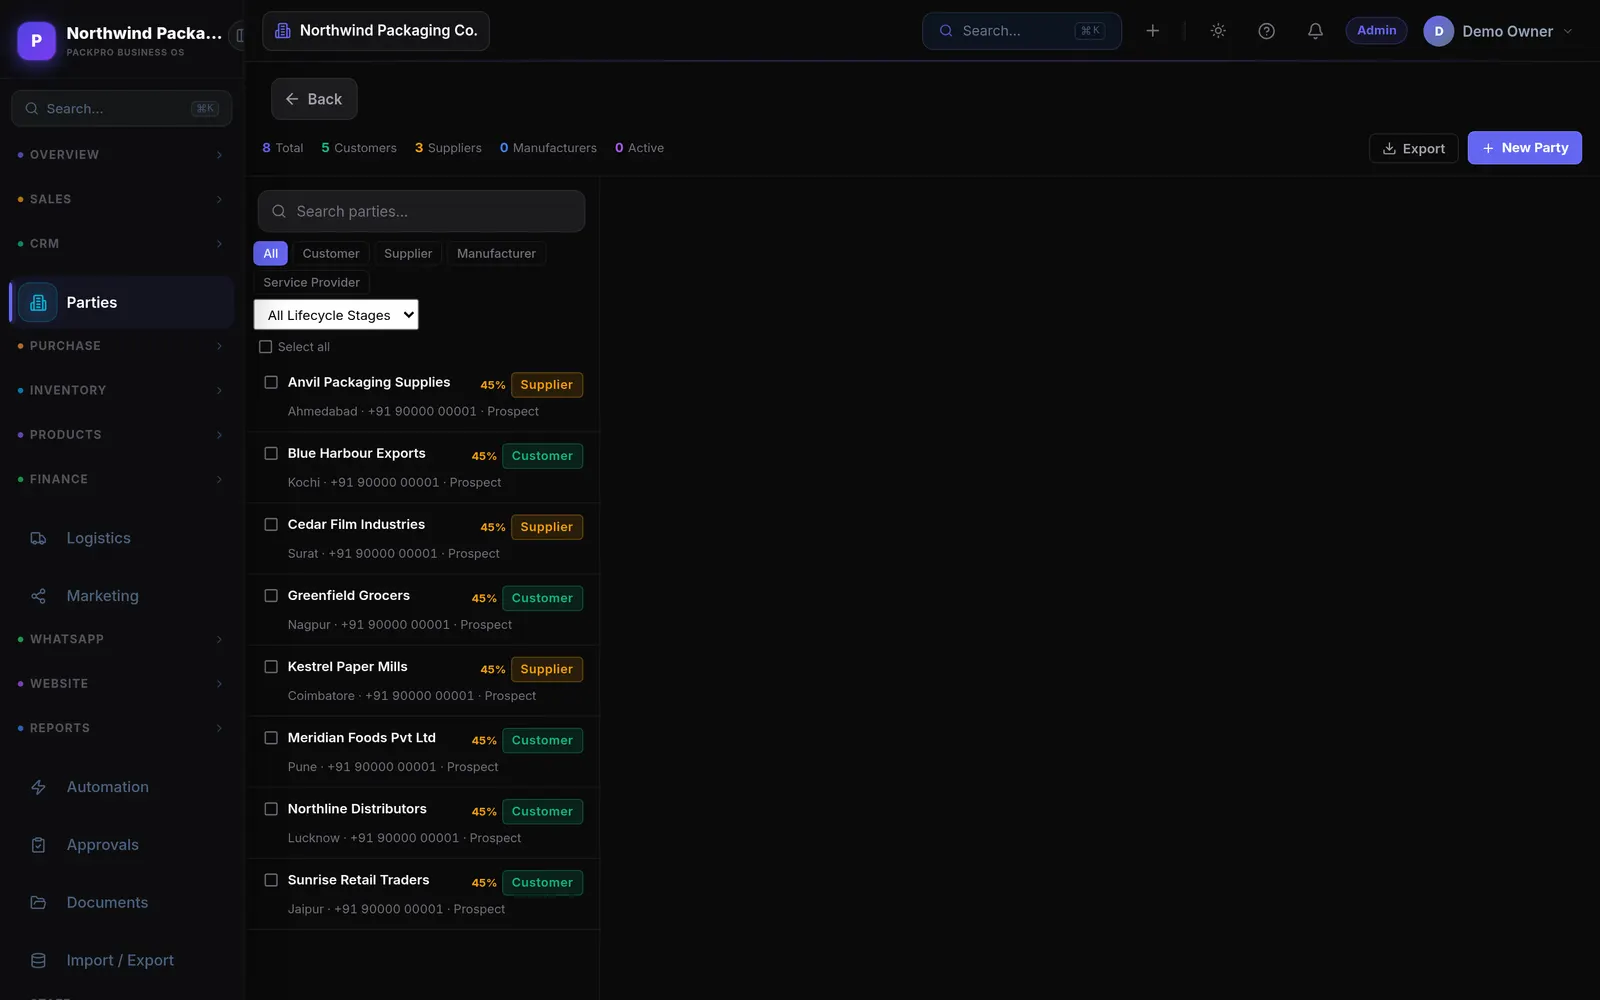Filter by Customer tab
Image resolution: width=1600 pixels, height=1000 pixels.
[x=331, y=253]
